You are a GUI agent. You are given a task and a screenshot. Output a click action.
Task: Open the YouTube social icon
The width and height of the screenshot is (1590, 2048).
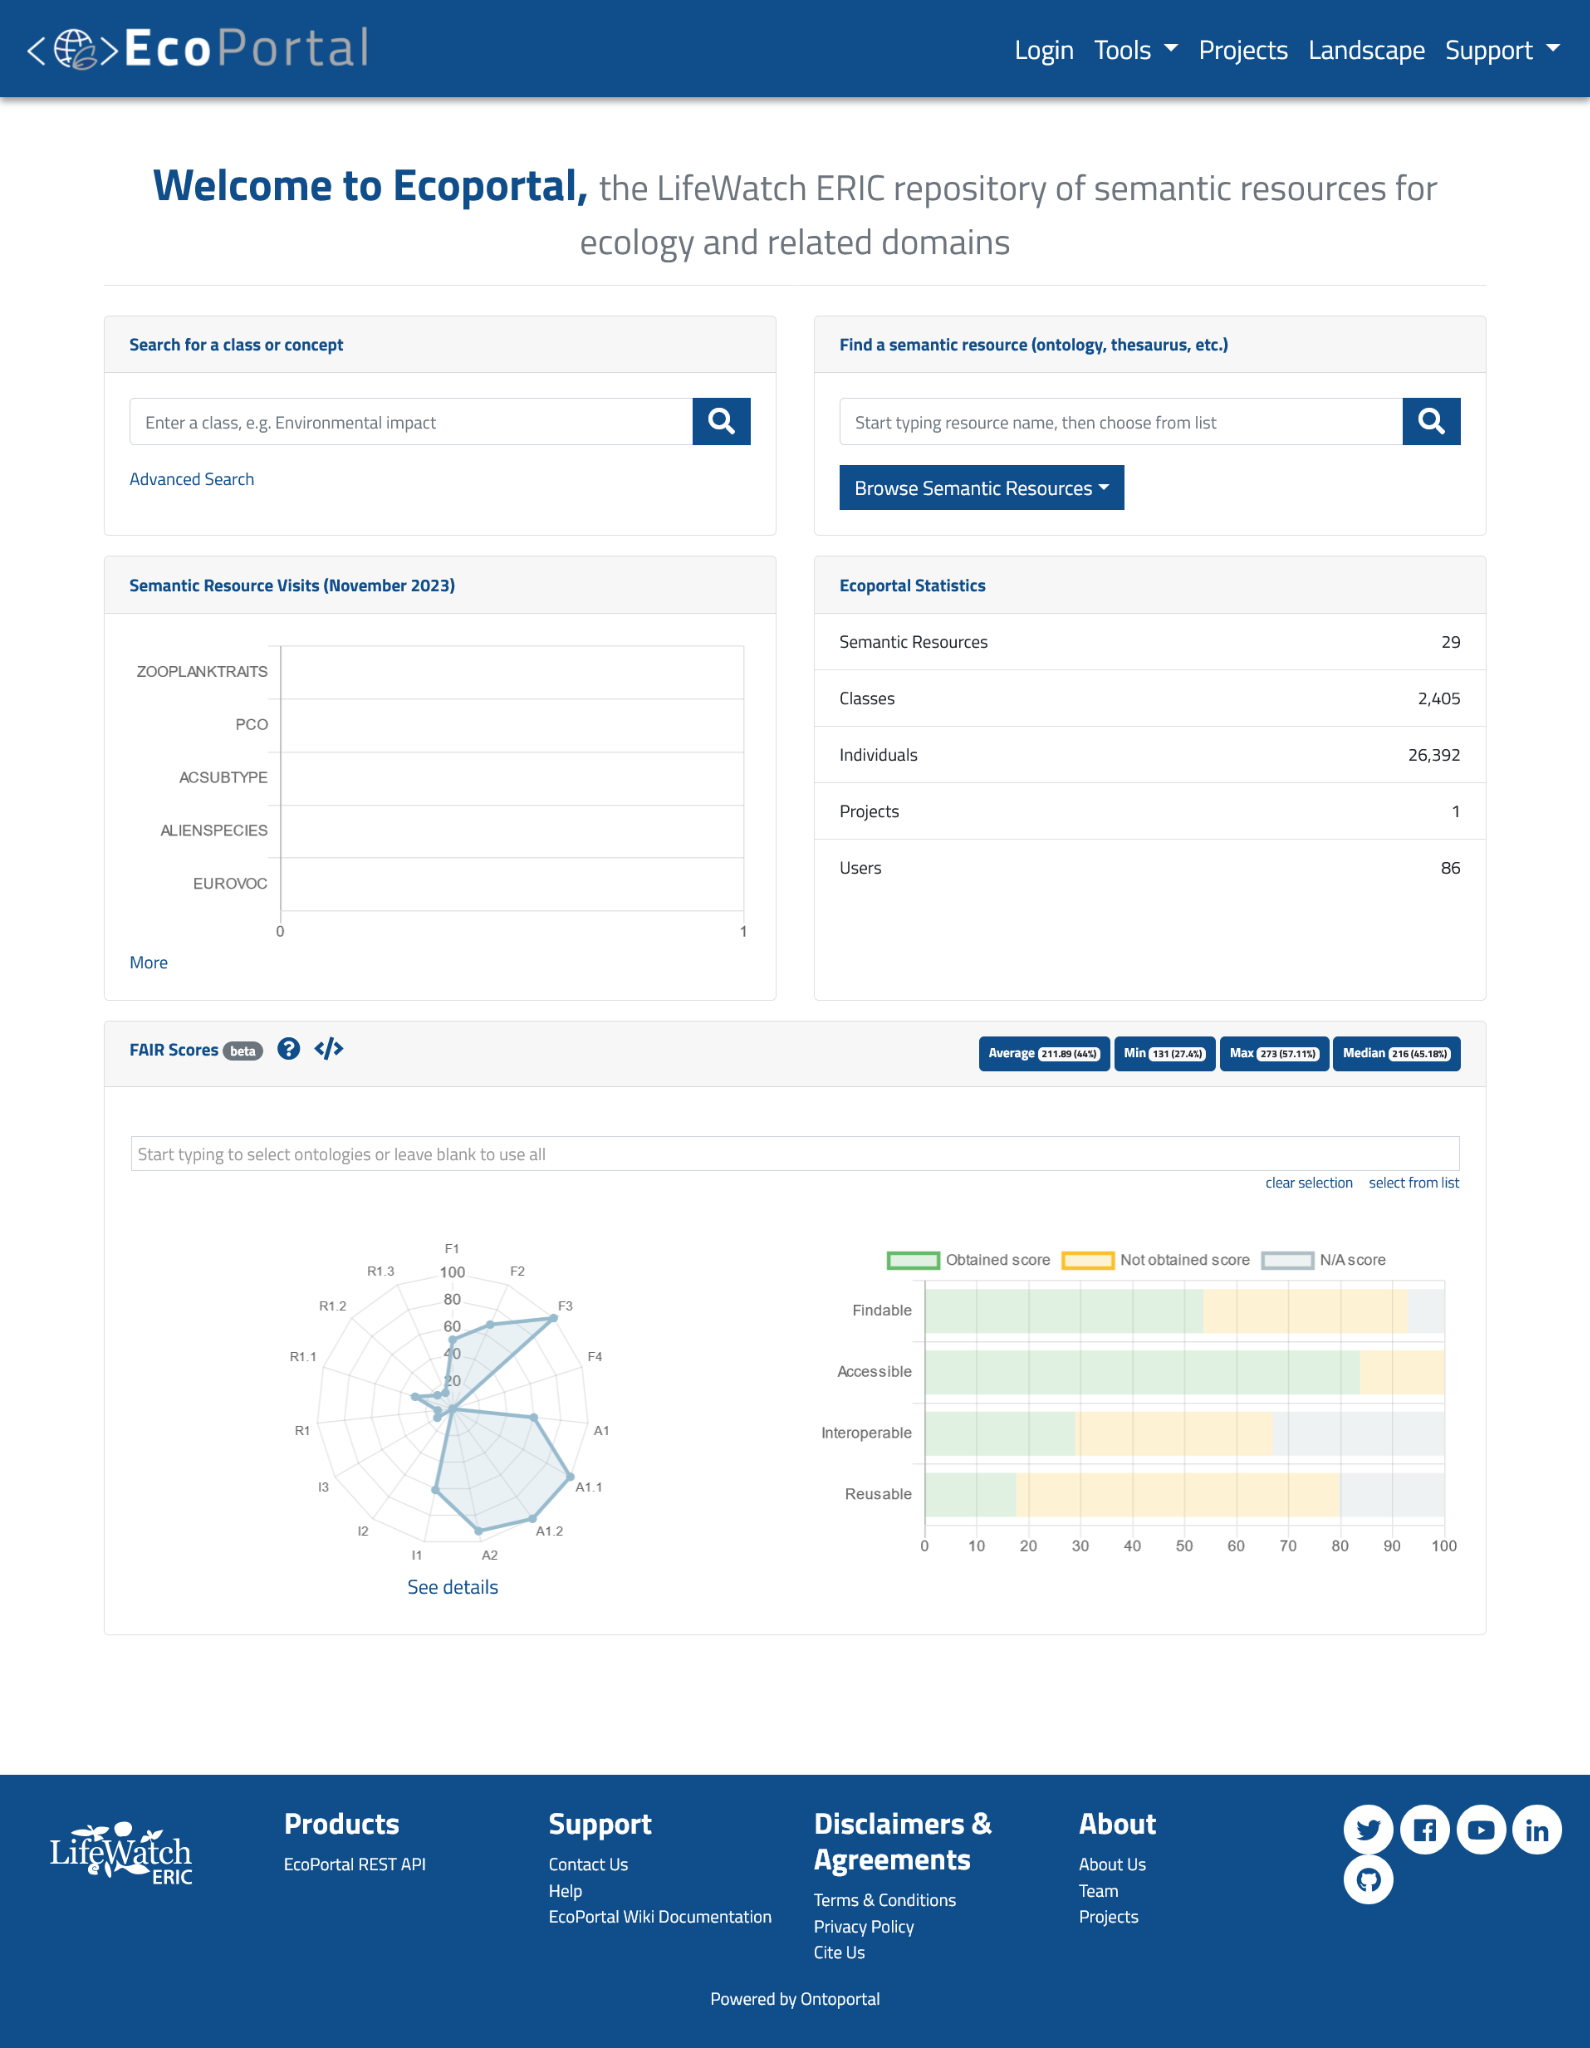click(1481, 1829)
